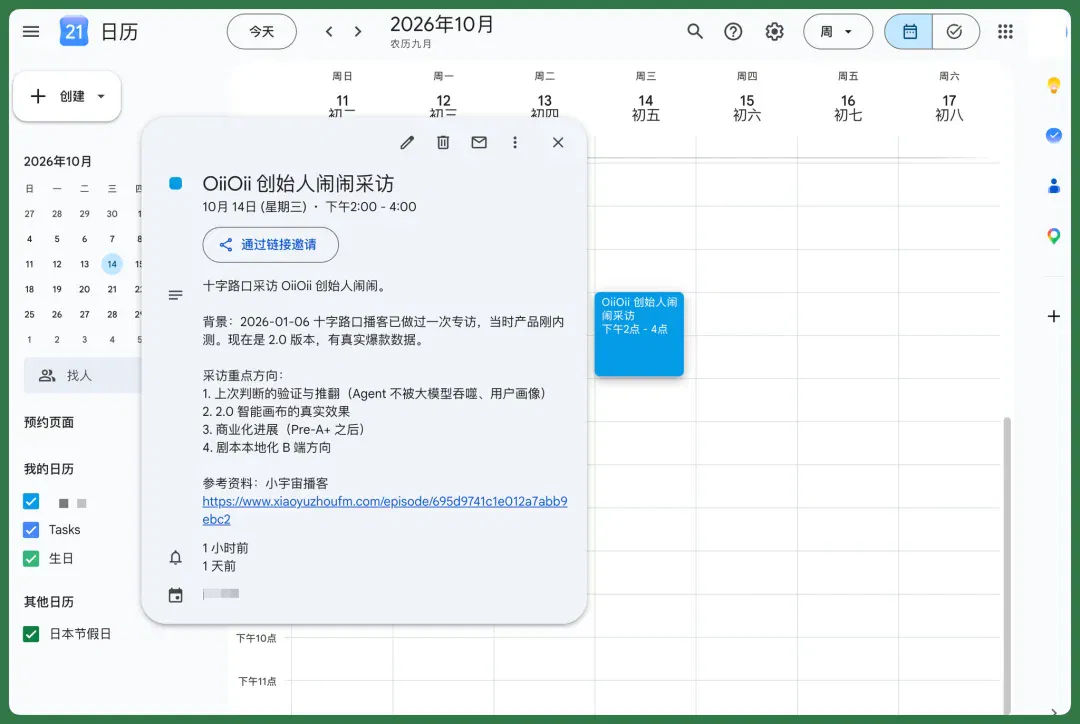The width and height of the screenshot is (1080, 724).
Task: Open the Google apps grid
Action: [1005, 32]
